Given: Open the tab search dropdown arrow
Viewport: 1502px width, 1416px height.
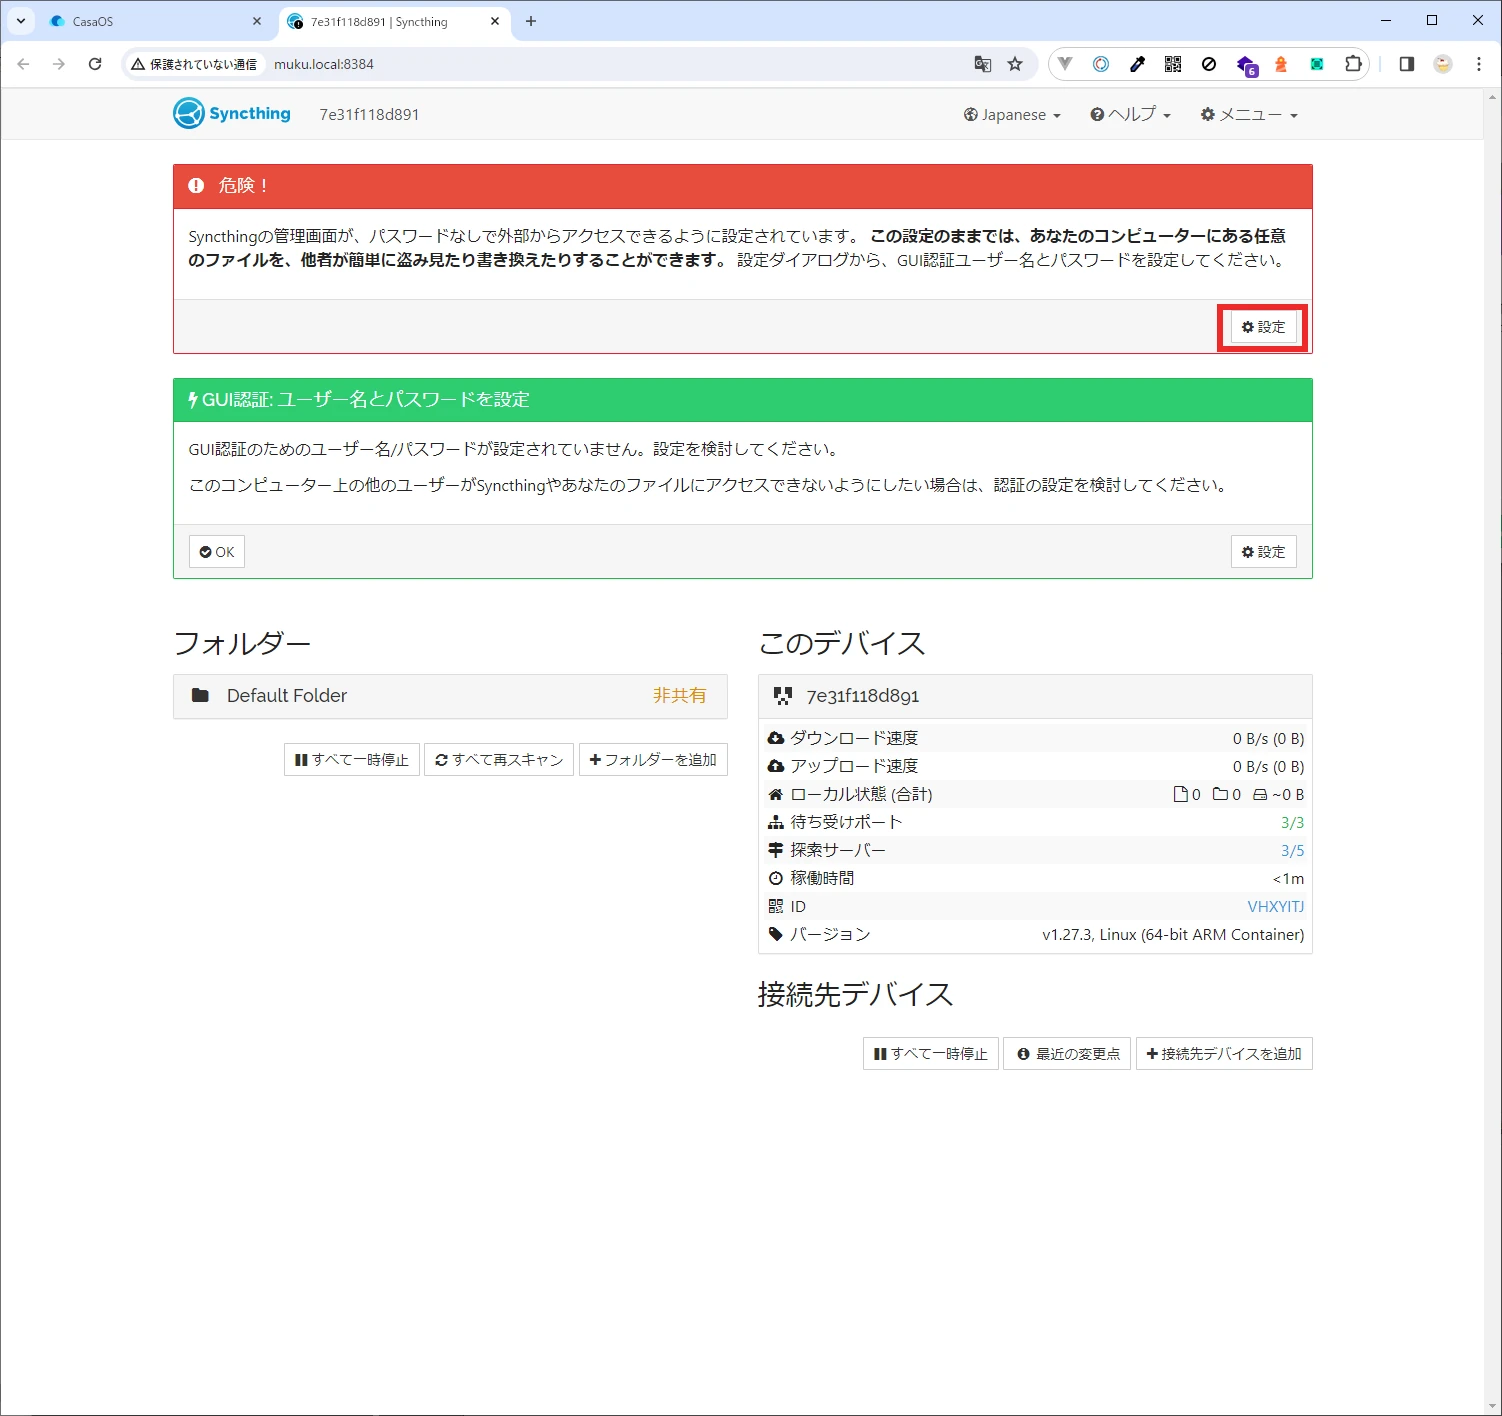Looking at the screenshot, I should pyautogui.click(x=20, y=21).
